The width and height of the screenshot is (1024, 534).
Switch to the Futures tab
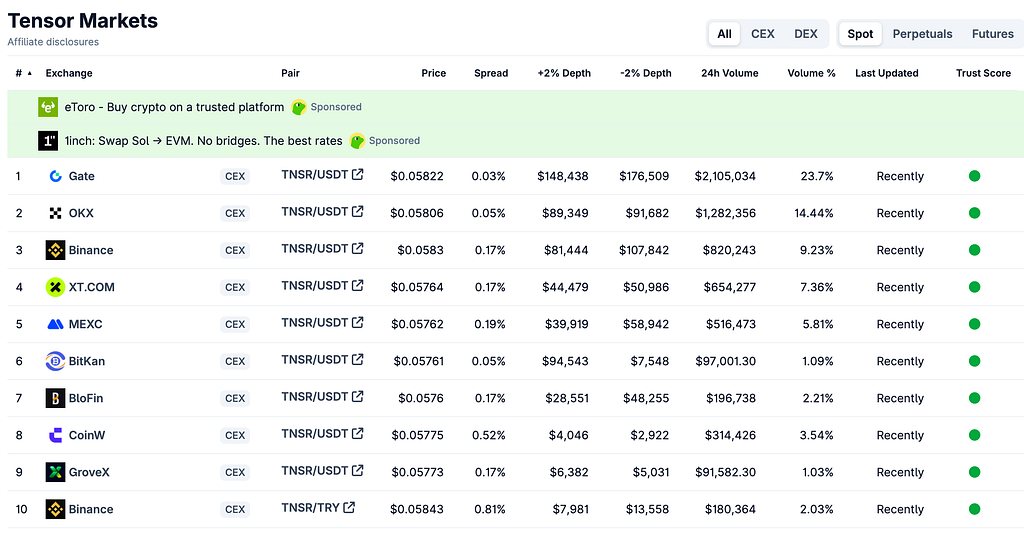(993, 34)
